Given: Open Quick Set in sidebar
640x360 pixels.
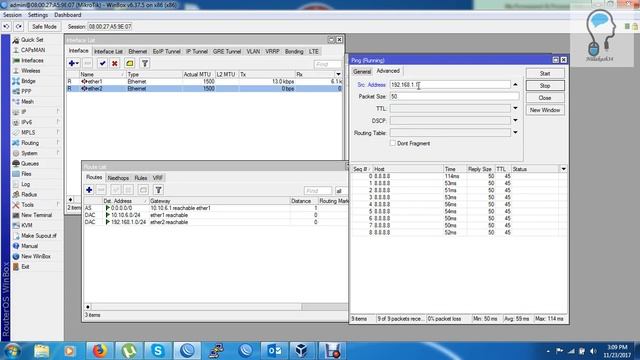Looking at the screenshot, I should click(x=32, y=40).
